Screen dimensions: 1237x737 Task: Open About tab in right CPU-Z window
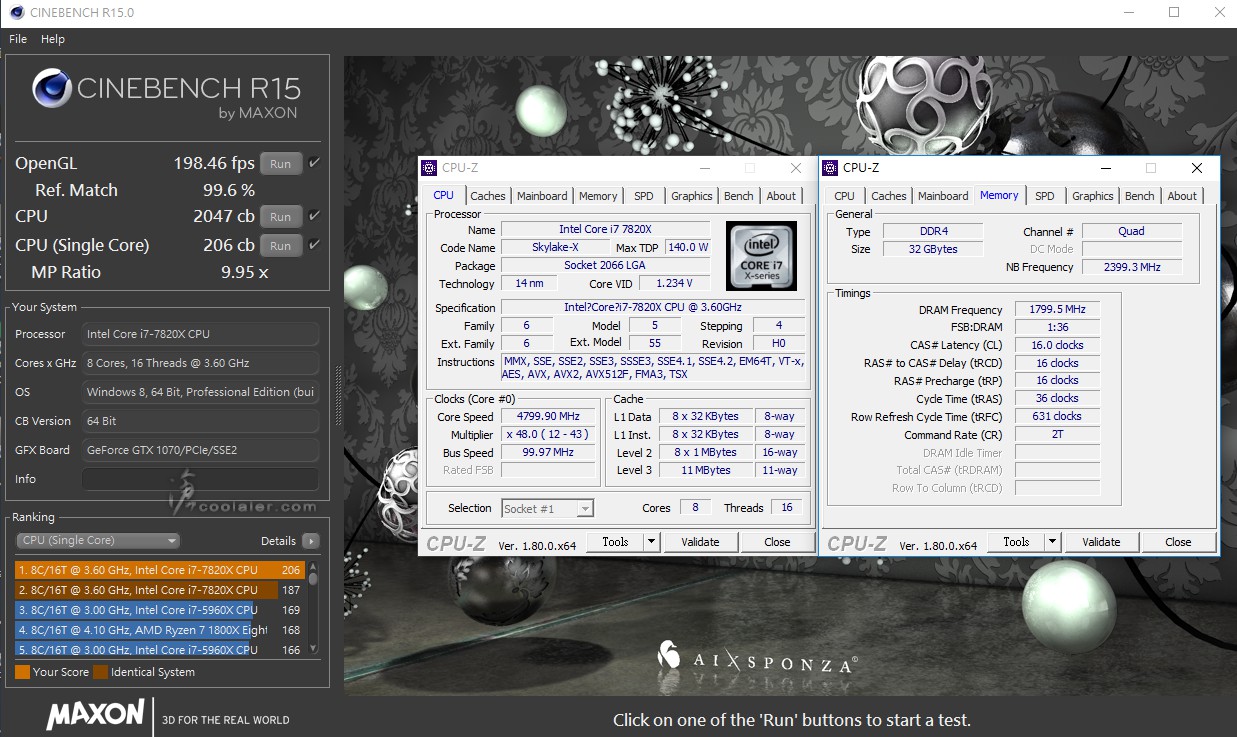point(1182,196)
